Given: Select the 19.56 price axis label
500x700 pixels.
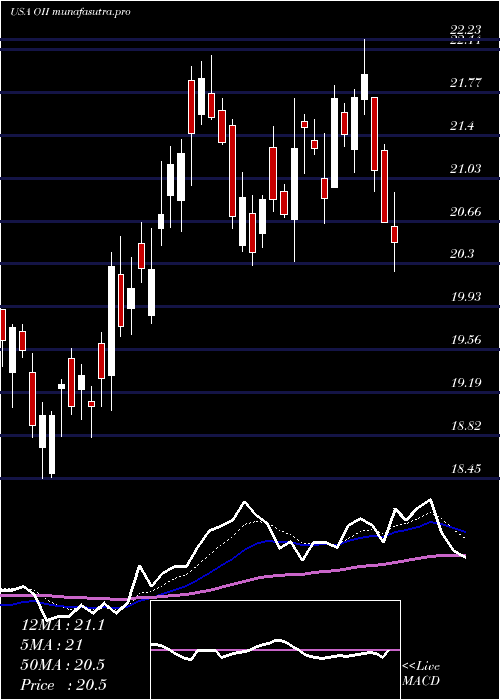Looking at the screenshot, I should point(467,340).
